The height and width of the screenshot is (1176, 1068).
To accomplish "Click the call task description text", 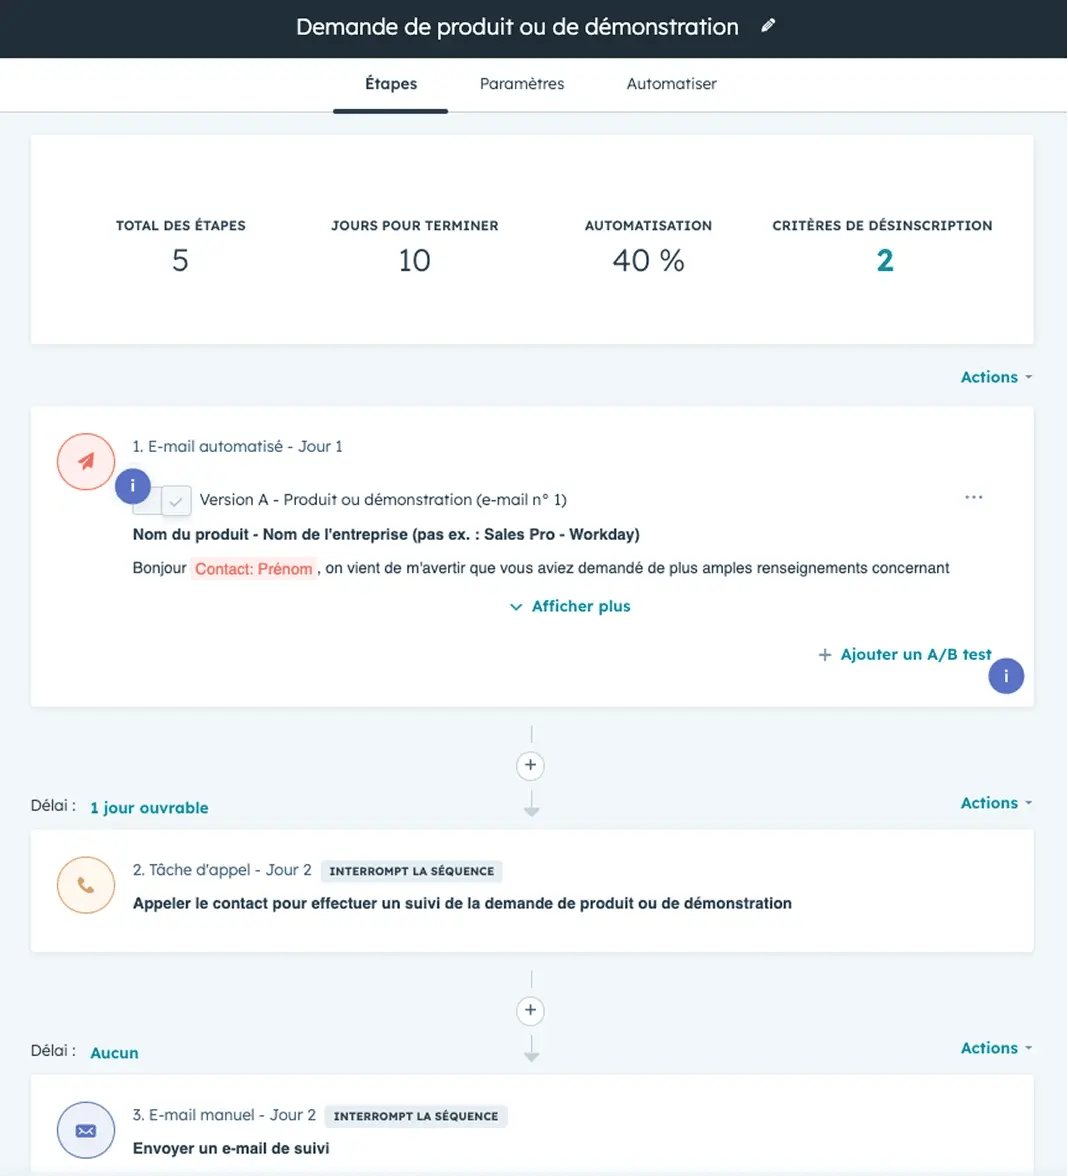I will (x=462, y=903).
